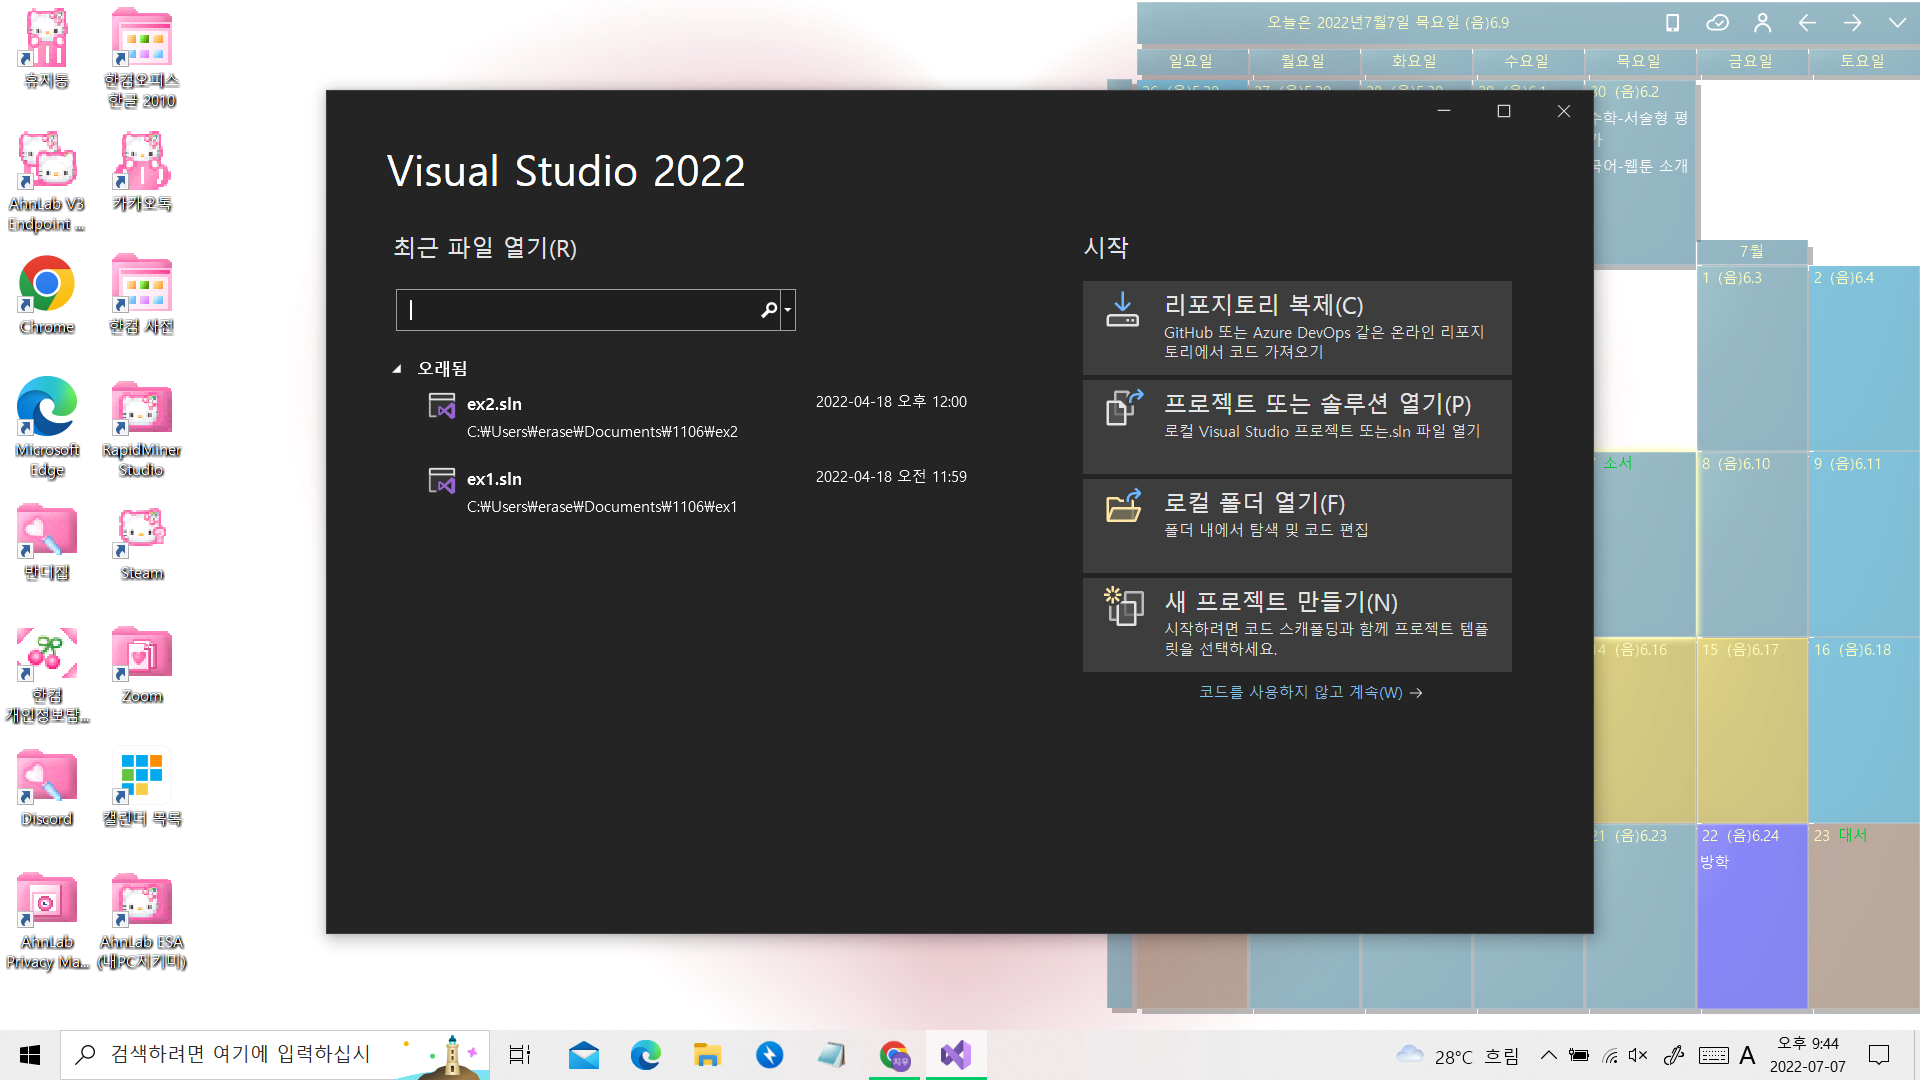Go to the next month in calendar widget
Screen dimensions: 1920x1080
[1852, 22]
